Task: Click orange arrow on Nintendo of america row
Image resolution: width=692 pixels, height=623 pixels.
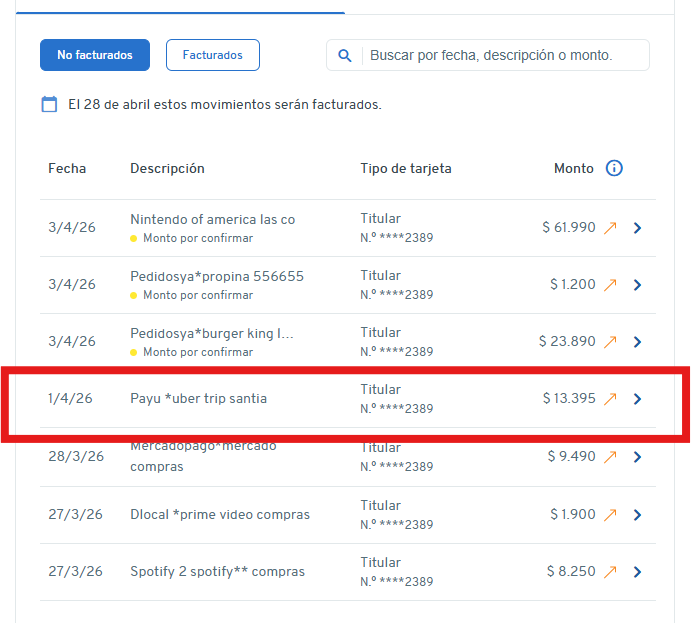Action: pyautogui.click(x=610, y=228)
